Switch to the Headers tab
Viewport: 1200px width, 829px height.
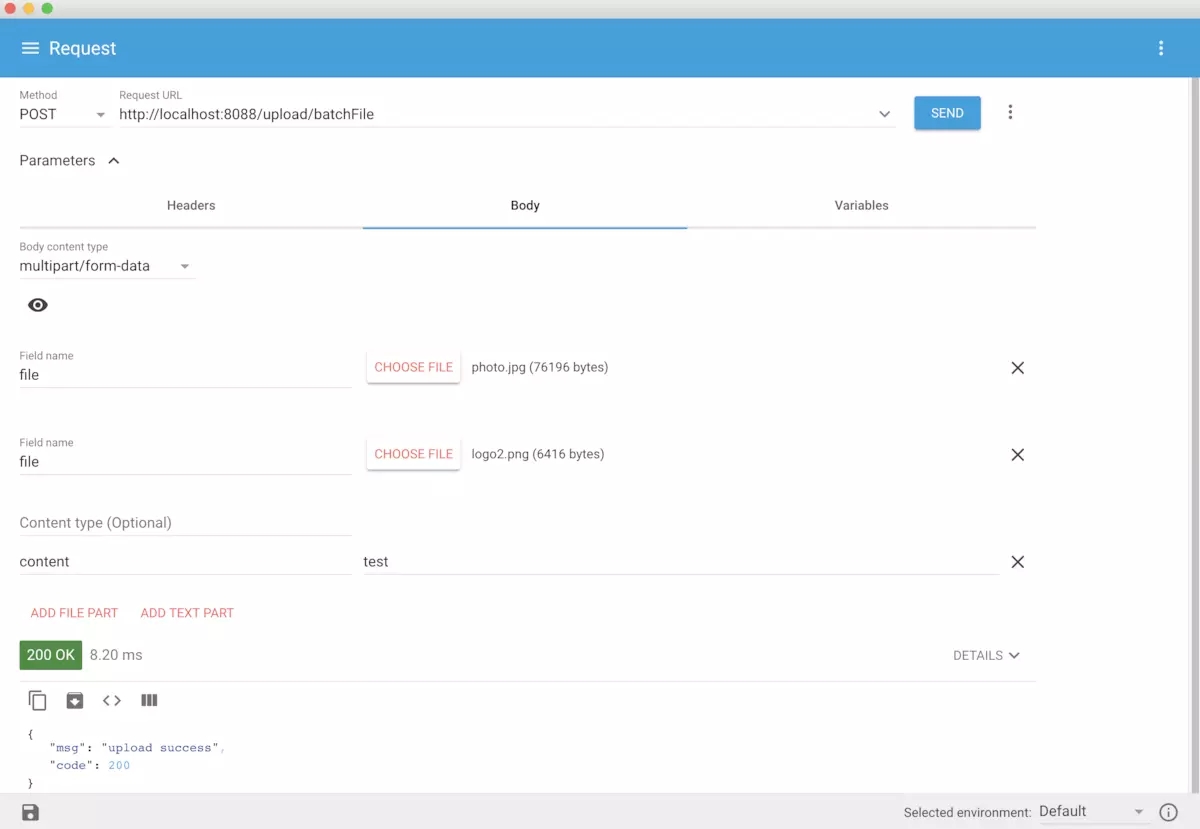(191, 205)
